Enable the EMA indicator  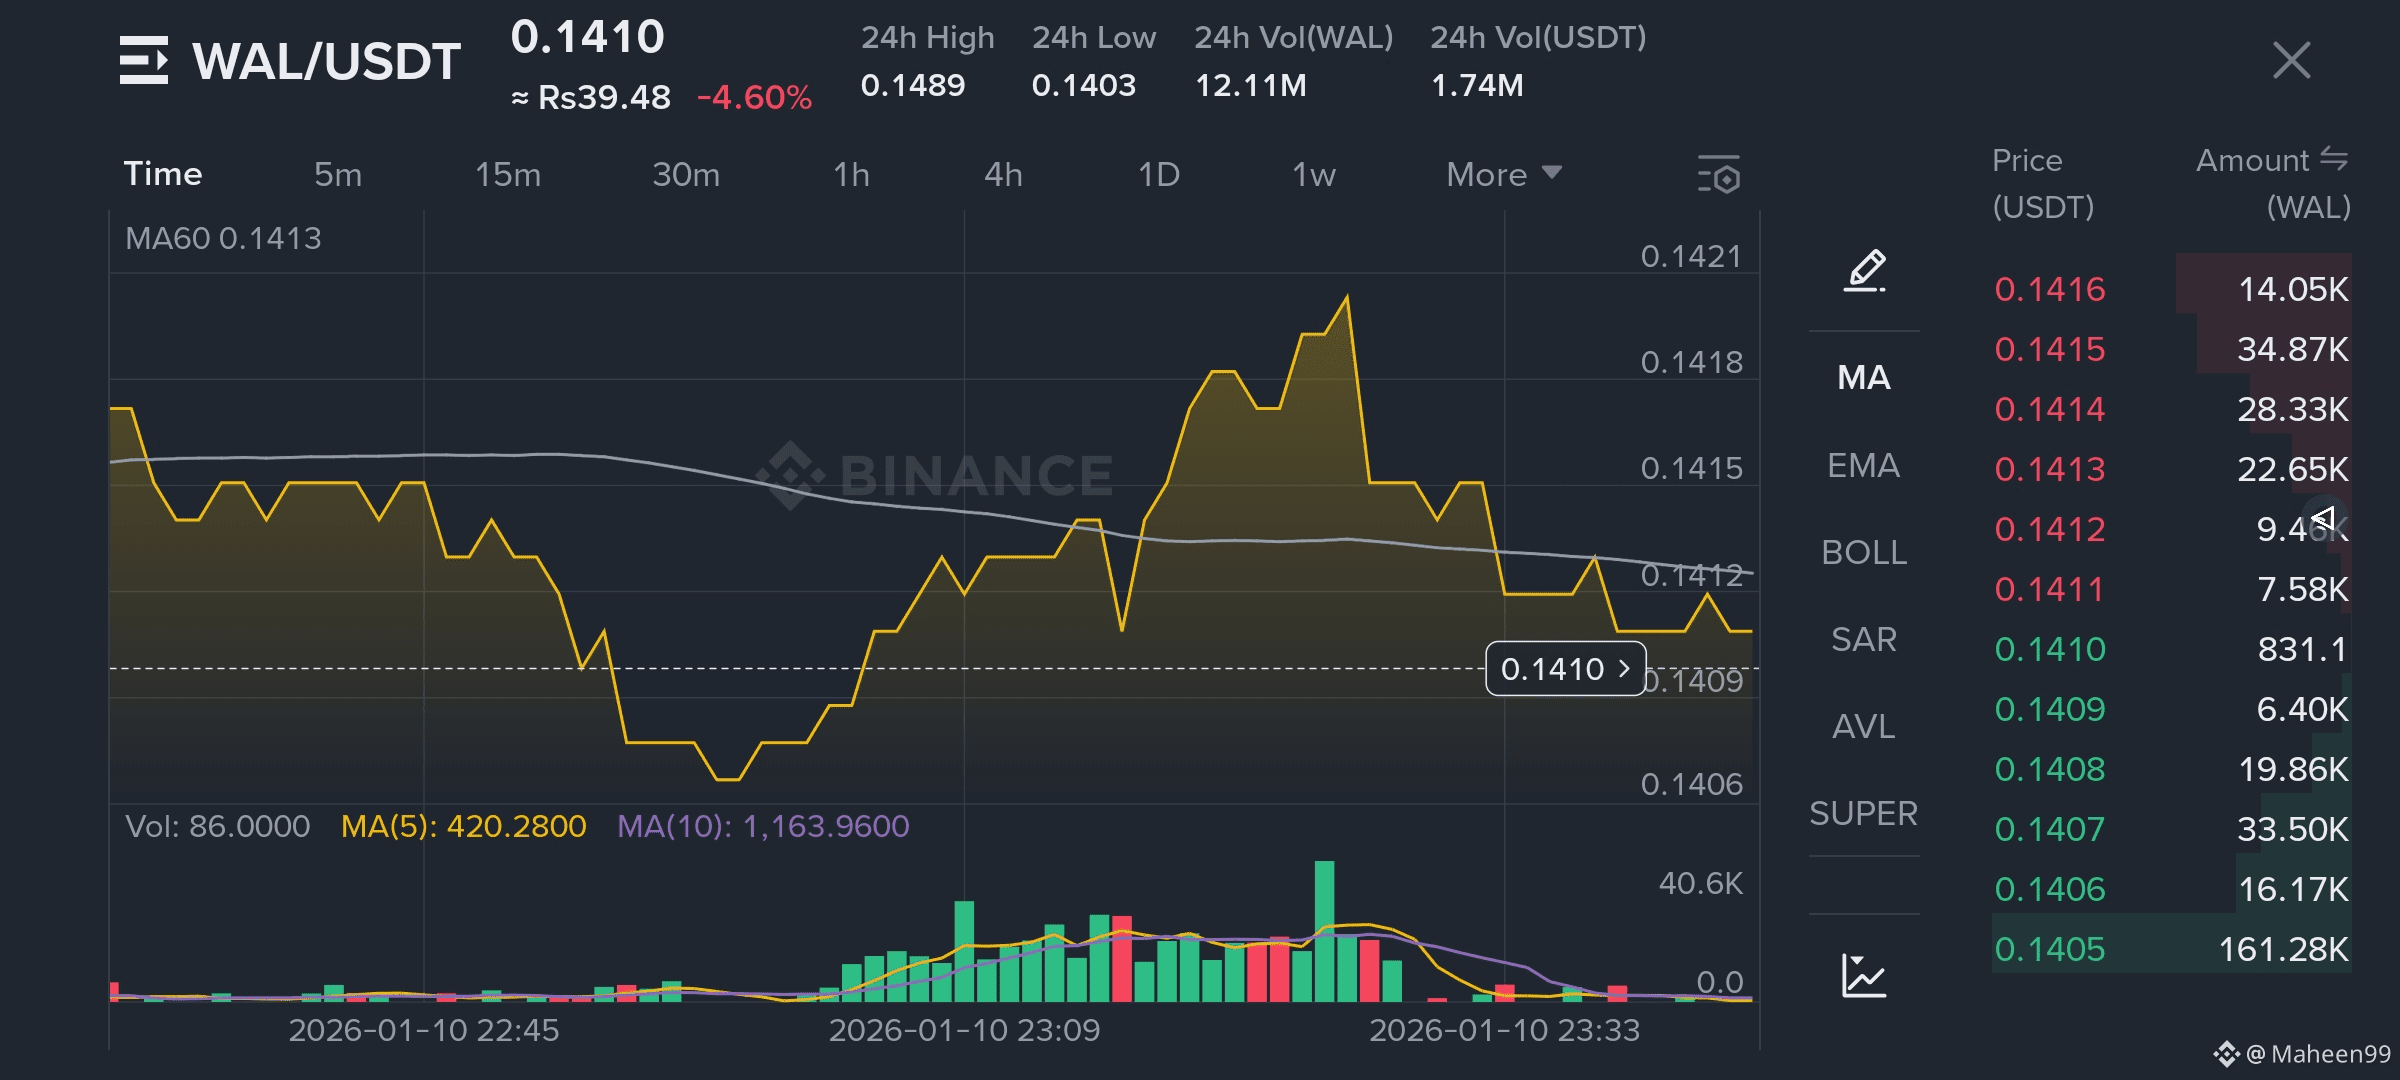point(1864,466)
